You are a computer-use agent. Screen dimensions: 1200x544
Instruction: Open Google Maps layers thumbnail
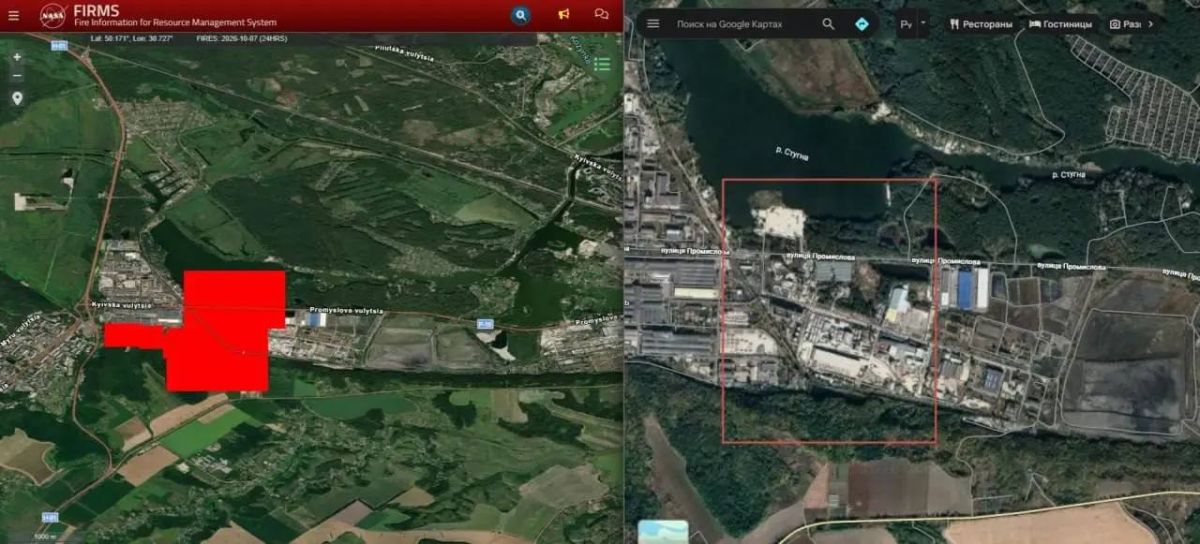tap(663, 532)
